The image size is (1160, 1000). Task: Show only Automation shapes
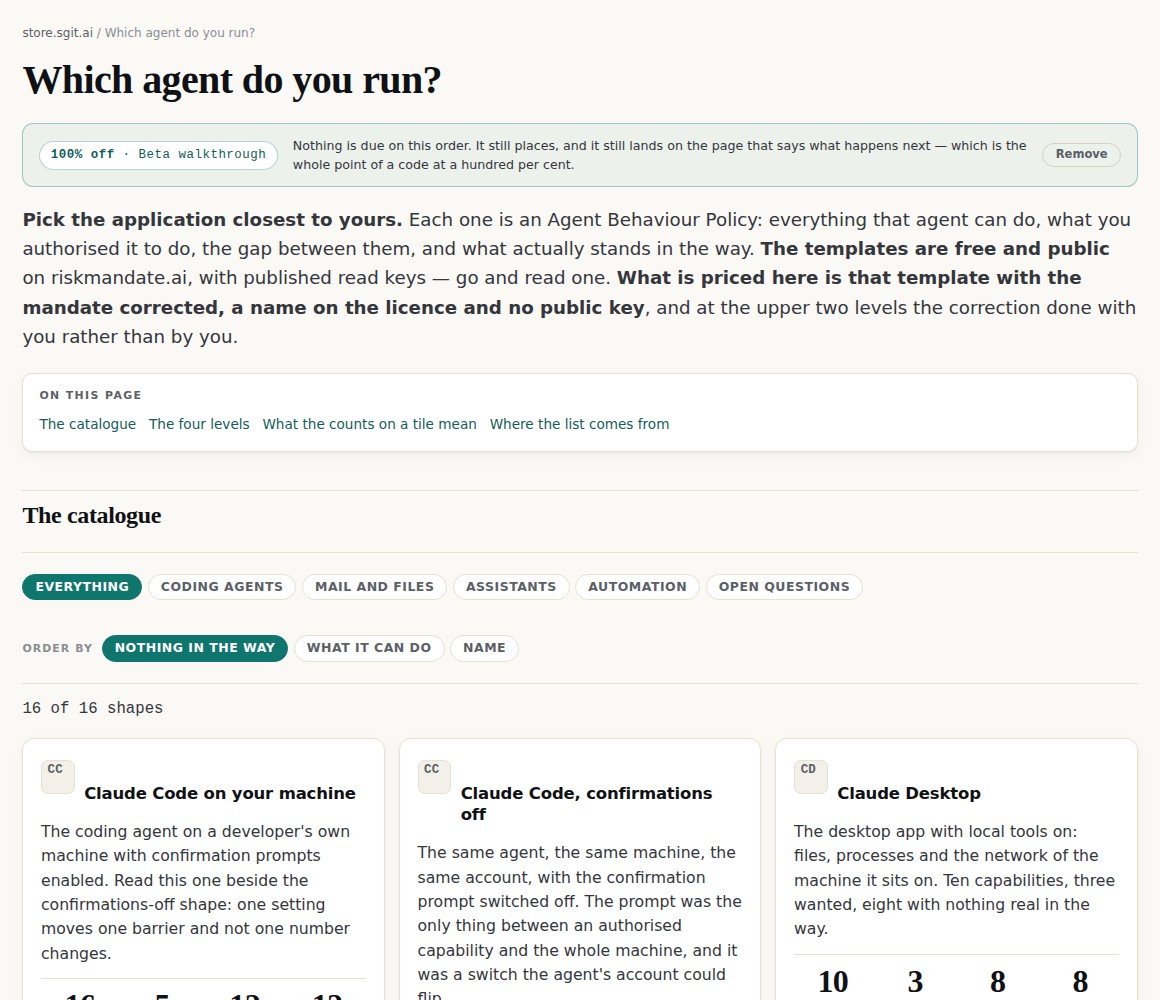click(x=637, y=587)
